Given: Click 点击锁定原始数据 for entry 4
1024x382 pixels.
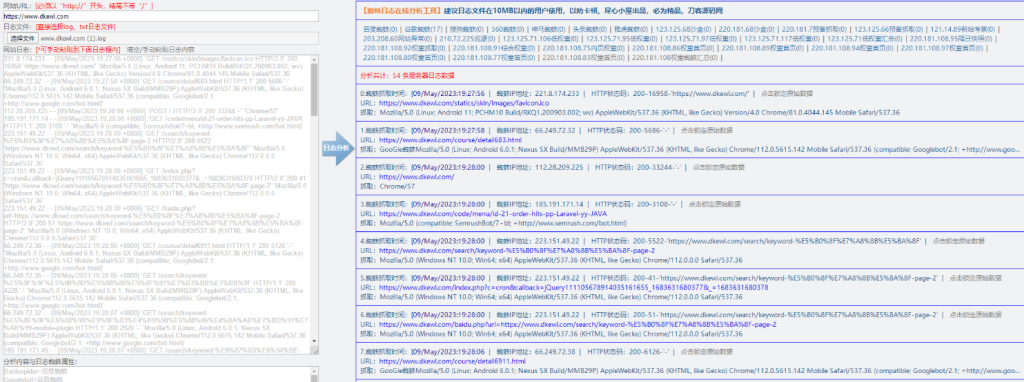Looking at the screenshot, I should [958, 240].
